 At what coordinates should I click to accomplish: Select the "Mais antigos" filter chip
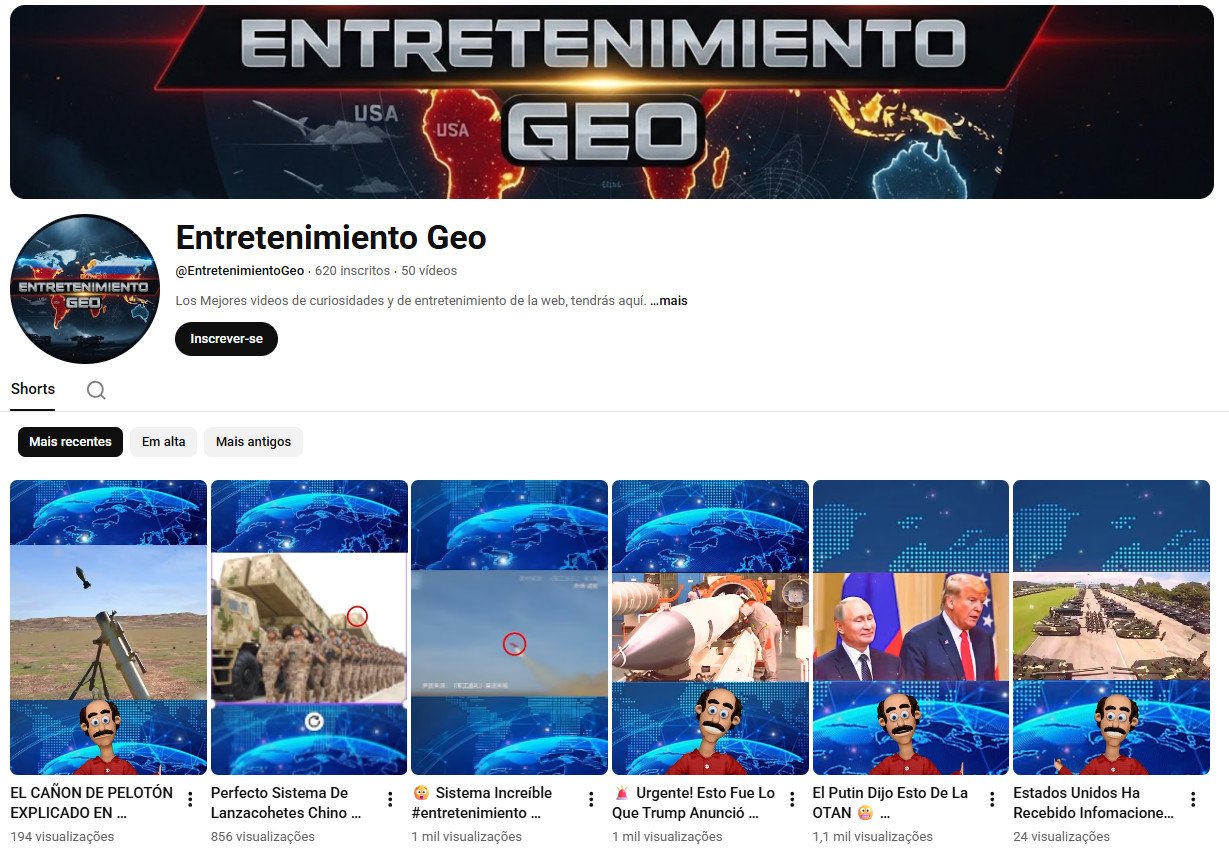[253, 441]
